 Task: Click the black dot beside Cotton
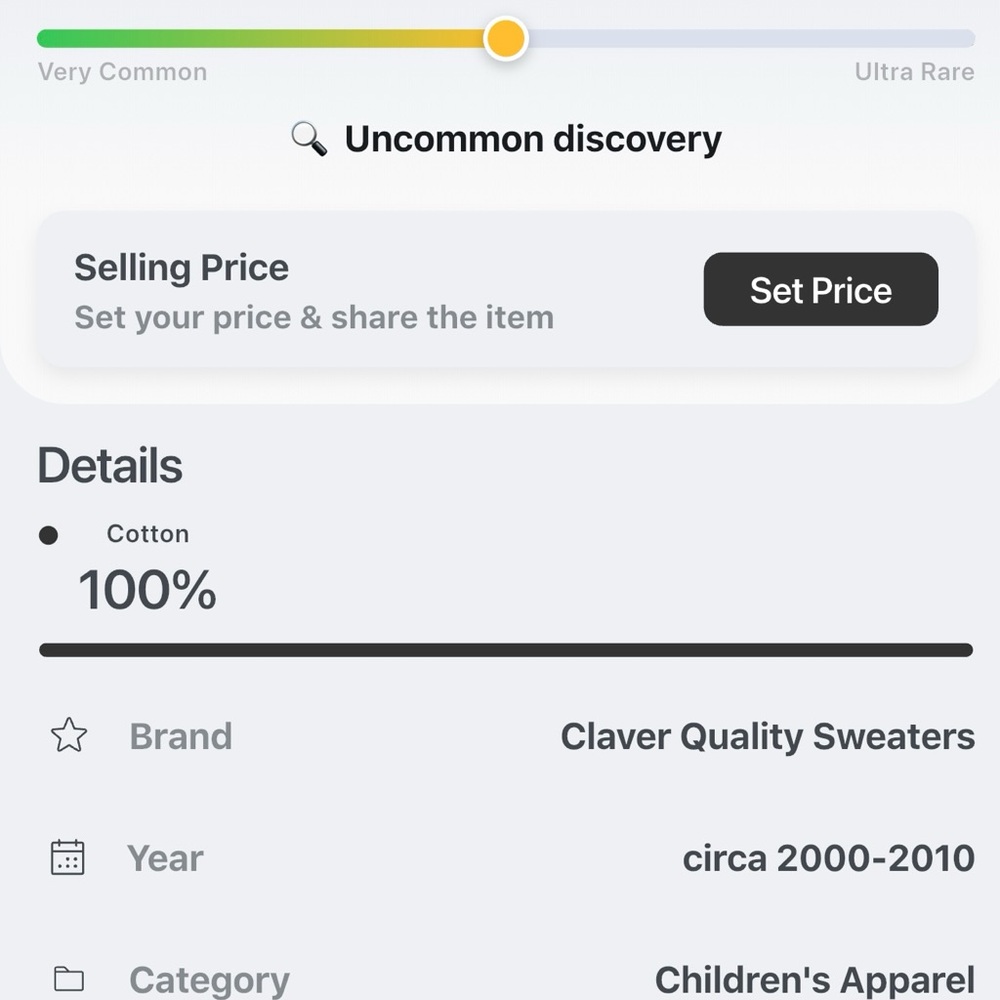tap(48, 535)
